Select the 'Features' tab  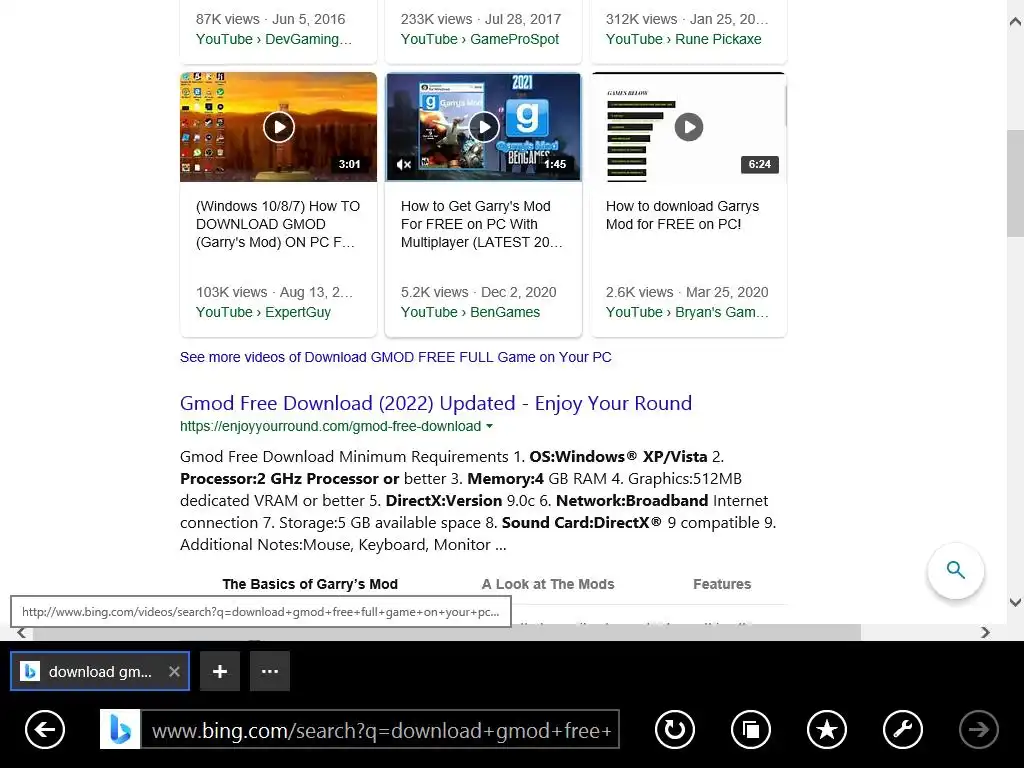pos(722,584)
